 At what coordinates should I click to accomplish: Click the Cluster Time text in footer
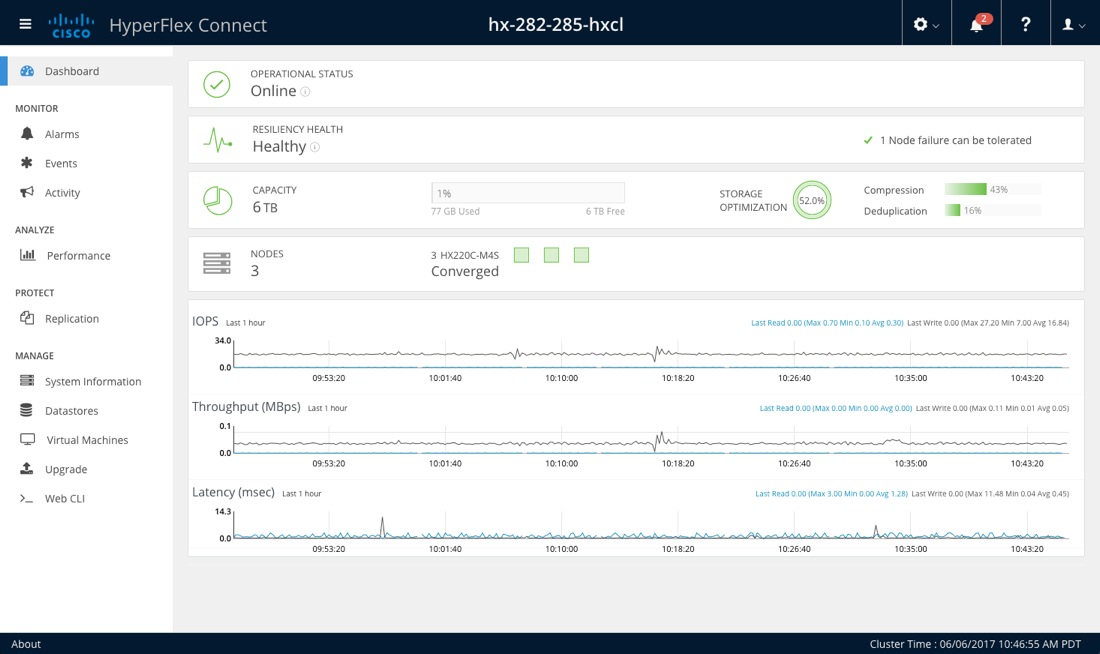pyautogui.click(x=975, y=643)
